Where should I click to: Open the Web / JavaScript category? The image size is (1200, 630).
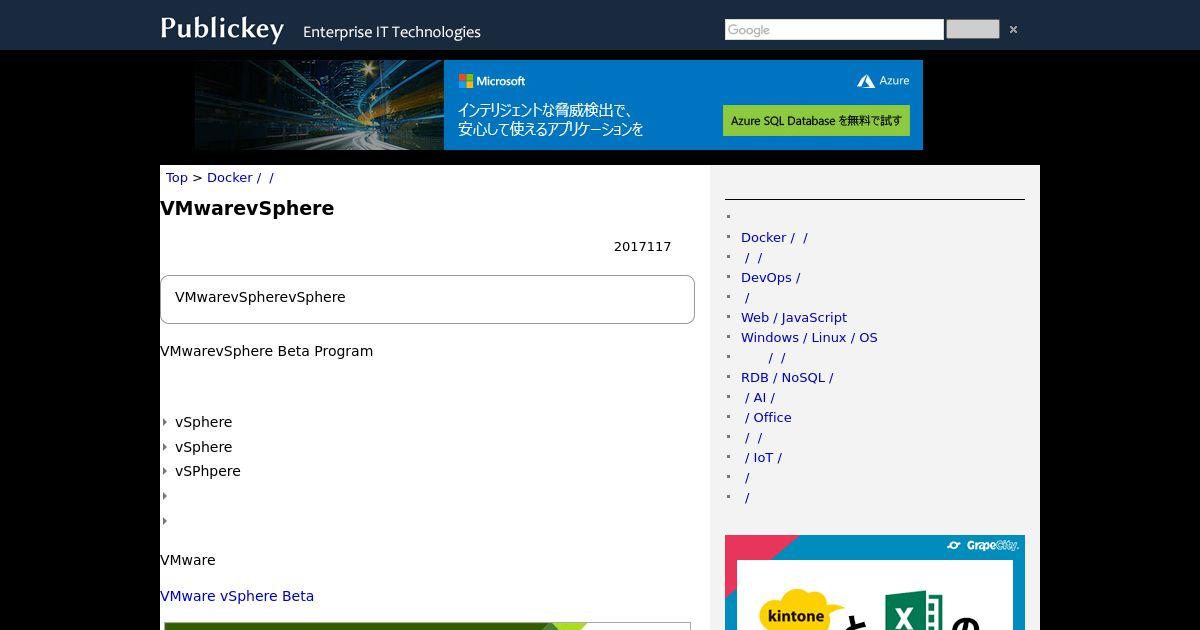[794, 317]
